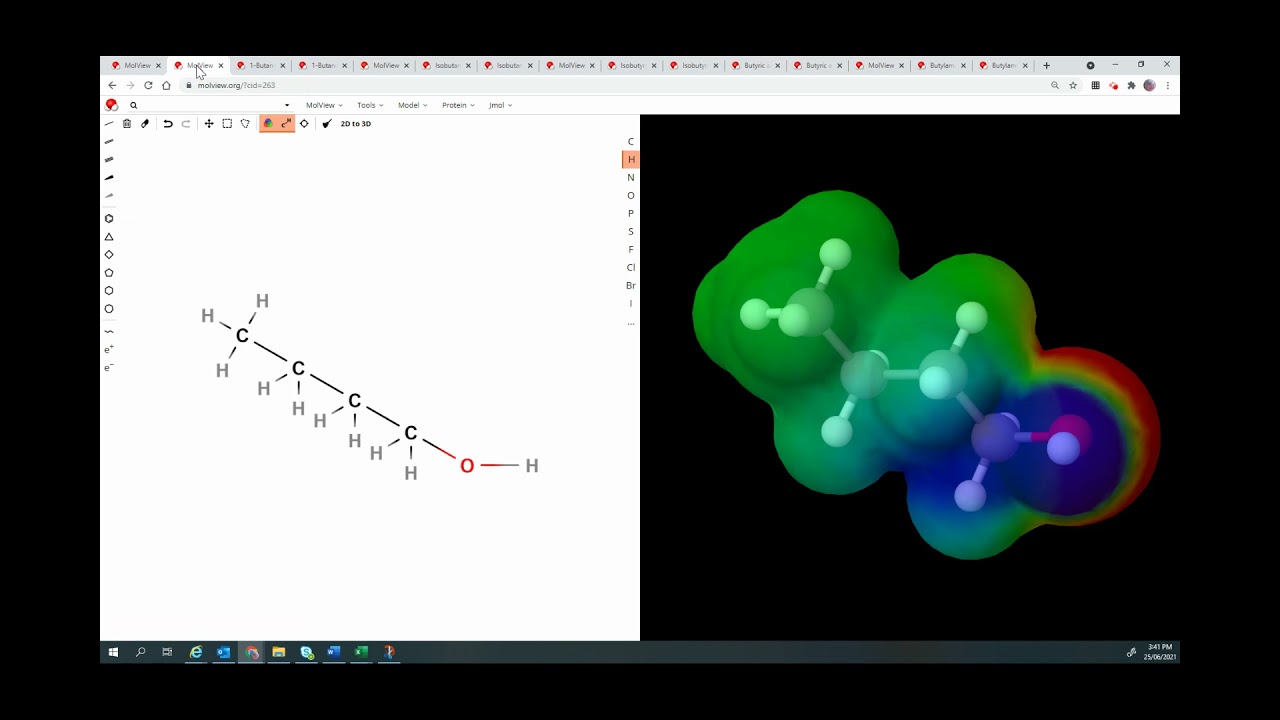Clean up the structure with the brush icon
This screenshot has height=720, width=1280.
pyautogui.click(x=327, y=123)
